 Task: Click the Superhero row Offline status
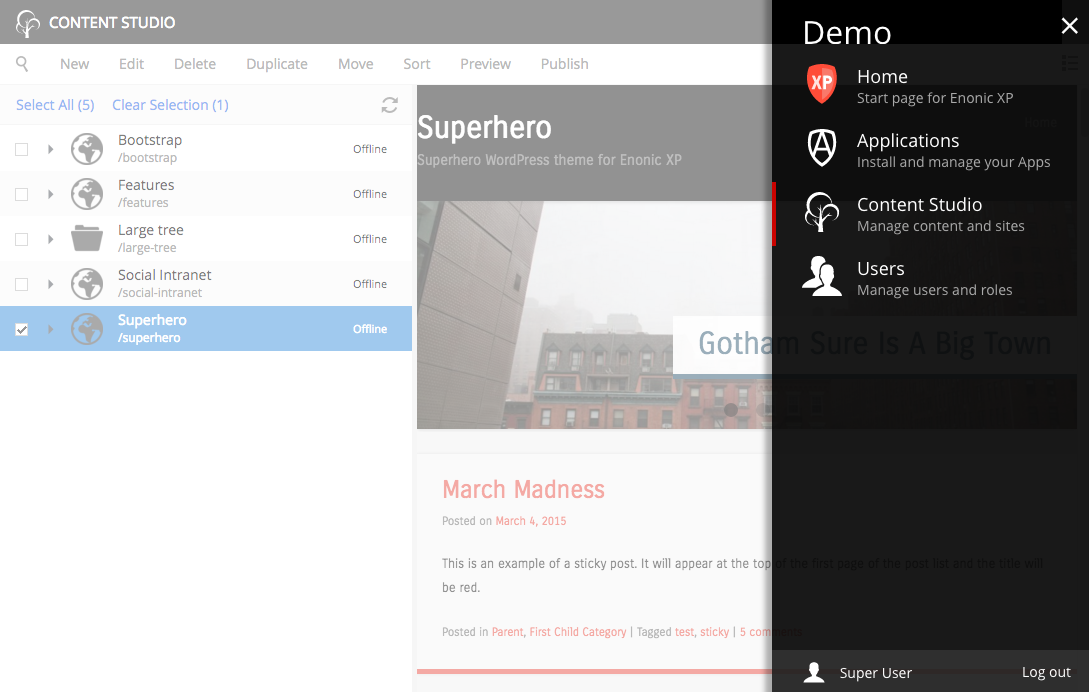[370, 329]
